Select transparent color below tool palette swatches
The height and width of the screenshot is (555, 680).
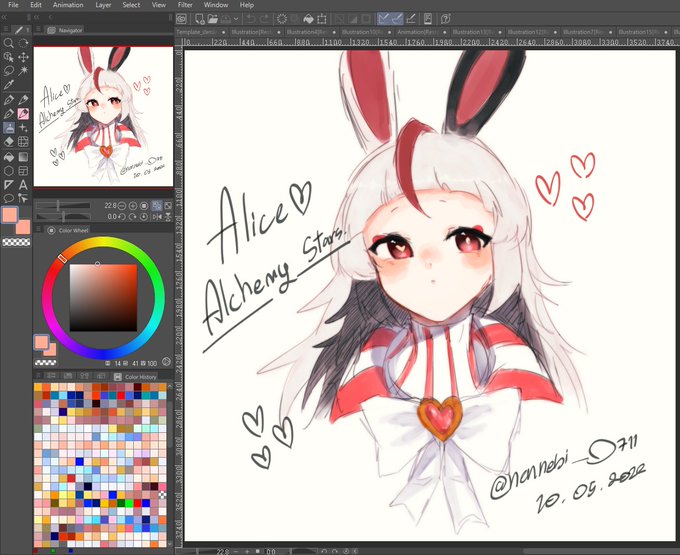tap(16, 242)
